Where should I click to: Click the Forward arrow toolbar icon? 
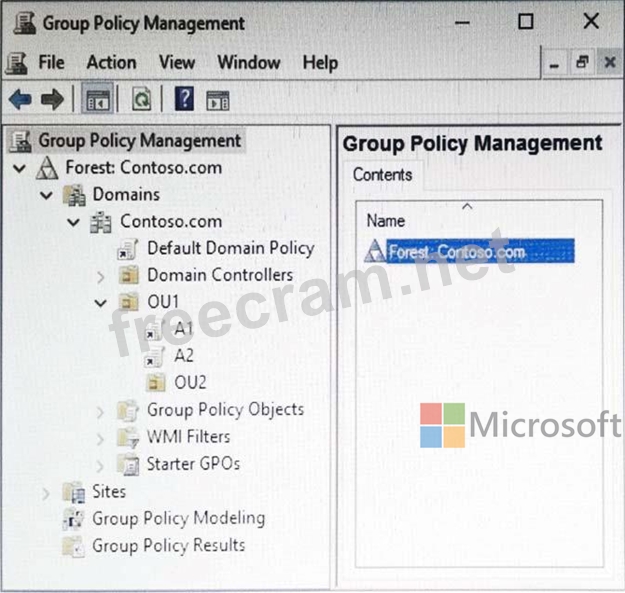click(52, 99)
